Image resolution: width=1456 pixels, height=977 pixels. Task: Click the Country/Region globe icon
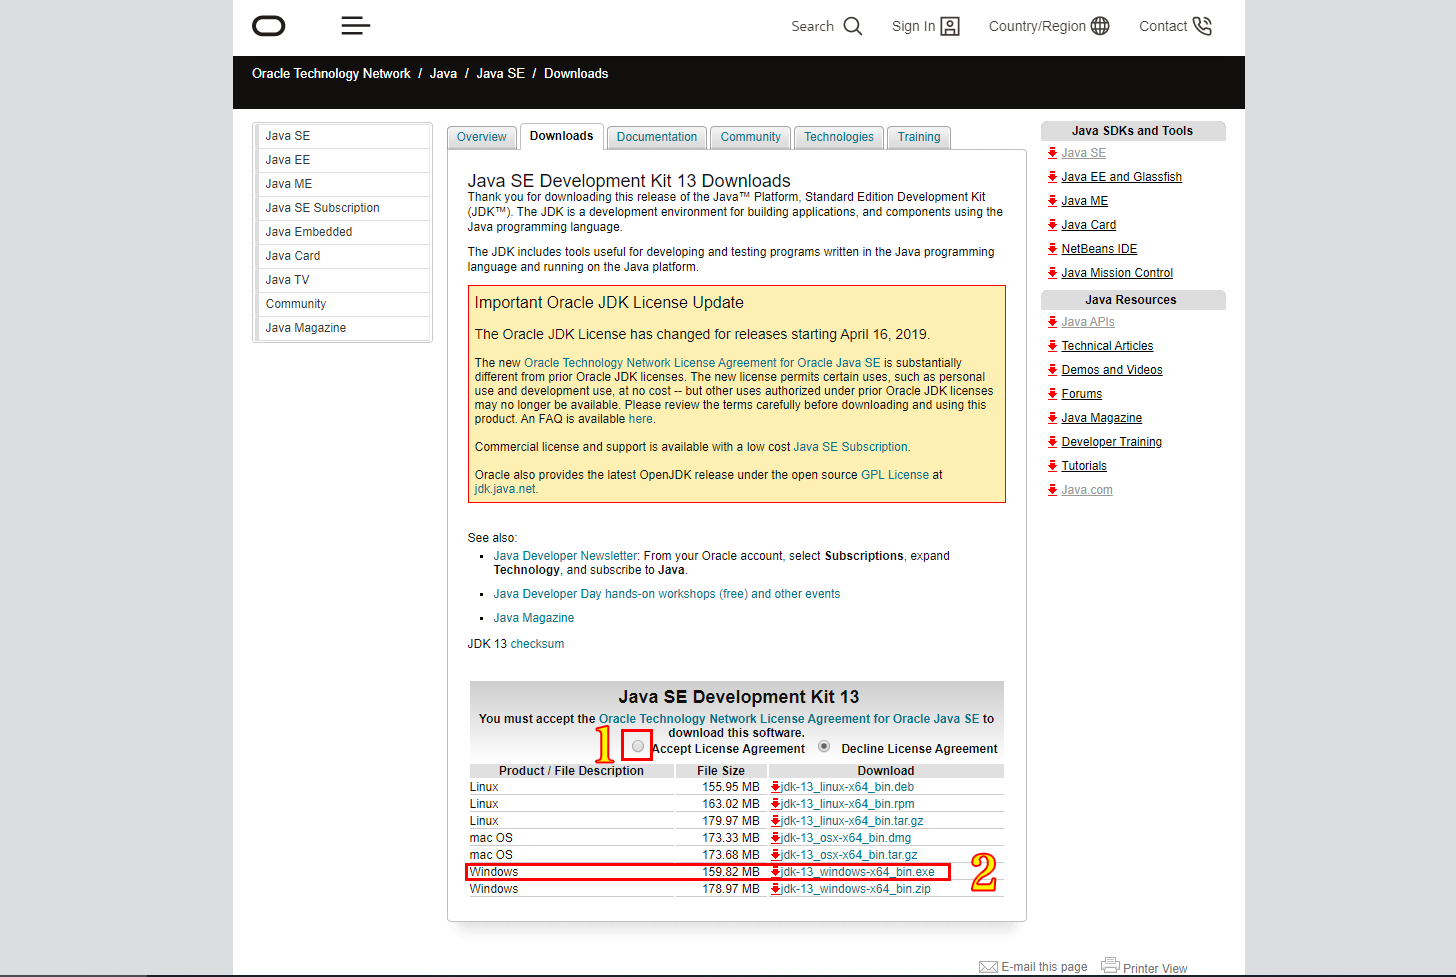1100,26
